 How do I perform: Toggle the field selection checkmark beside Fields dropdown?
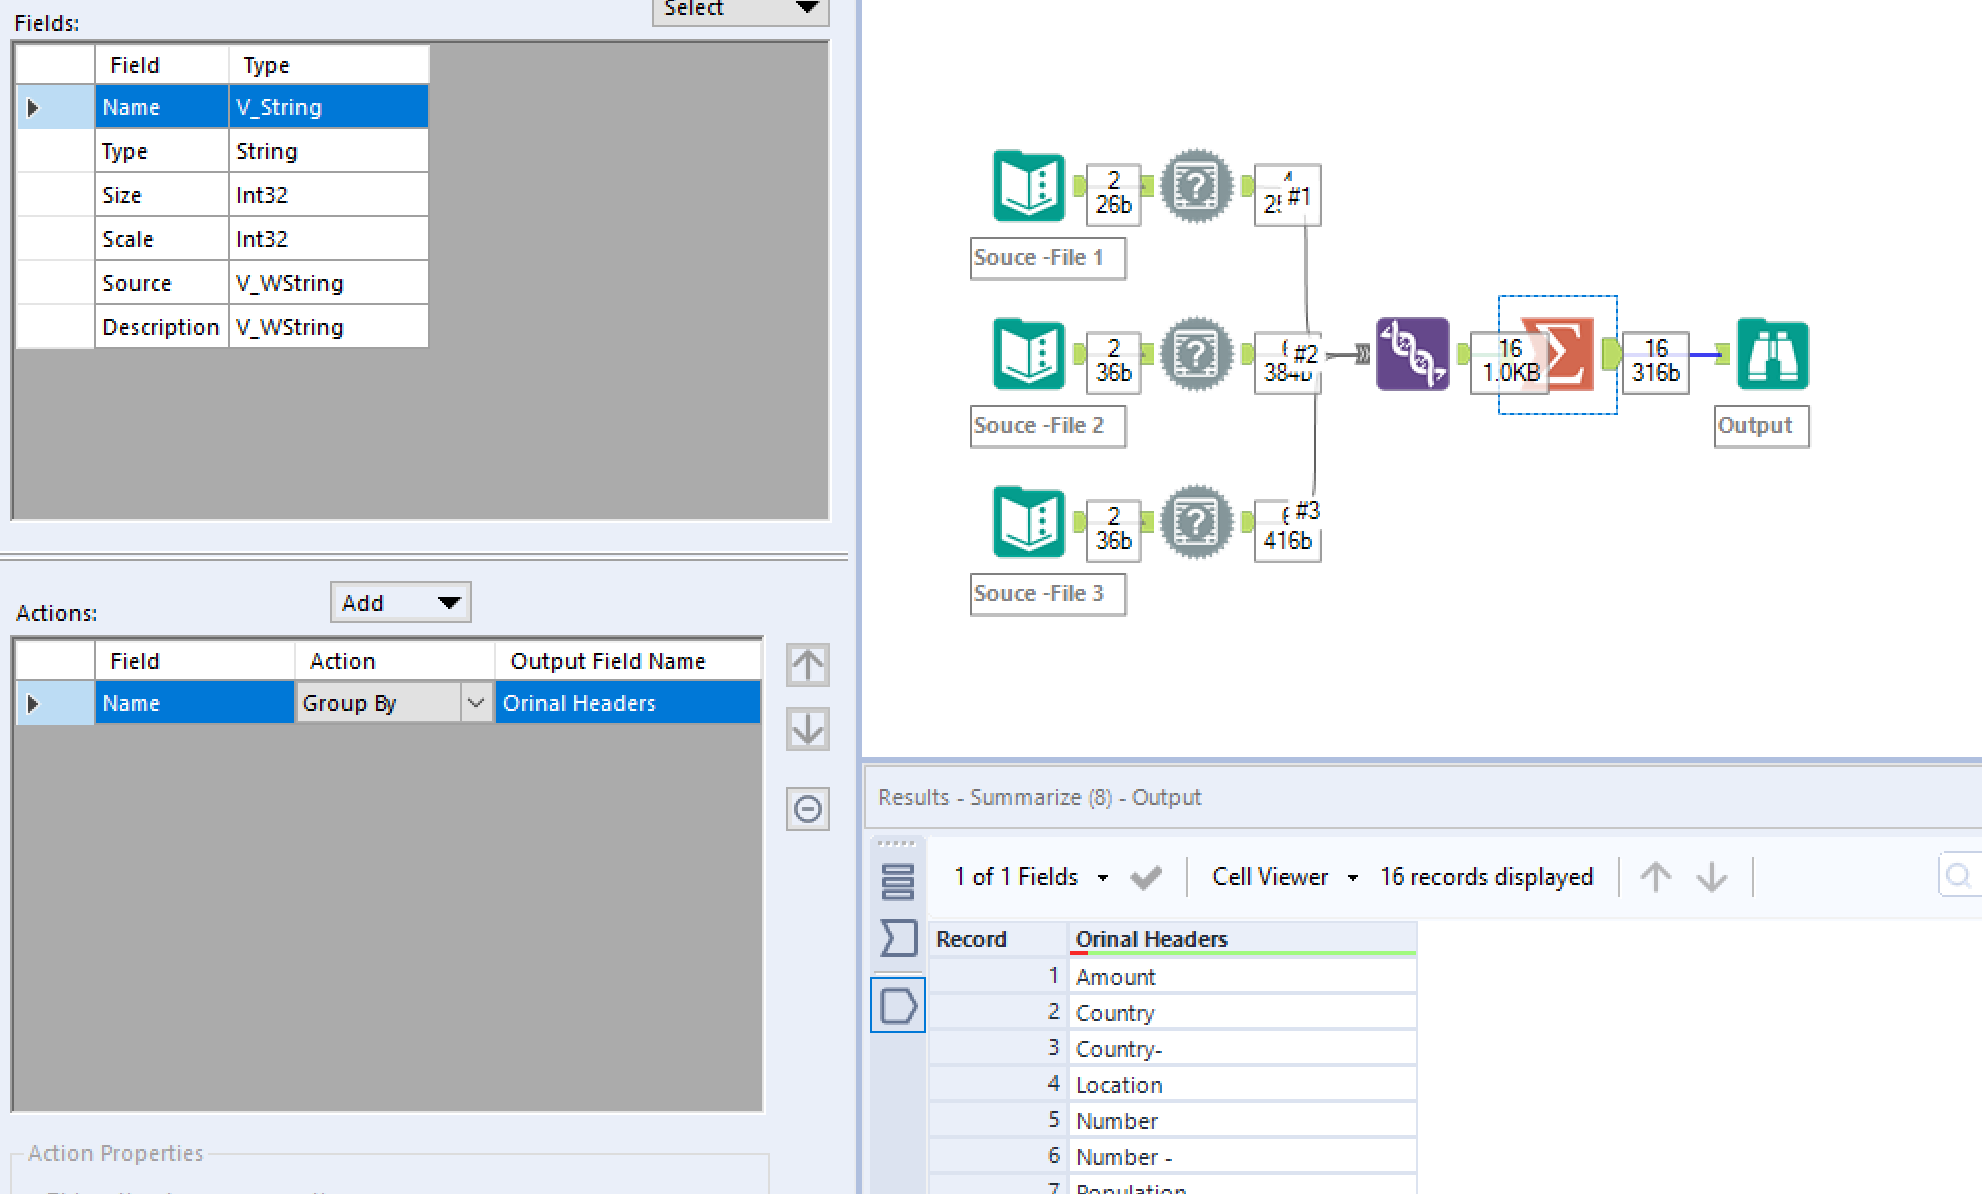tap(1147, 876)
